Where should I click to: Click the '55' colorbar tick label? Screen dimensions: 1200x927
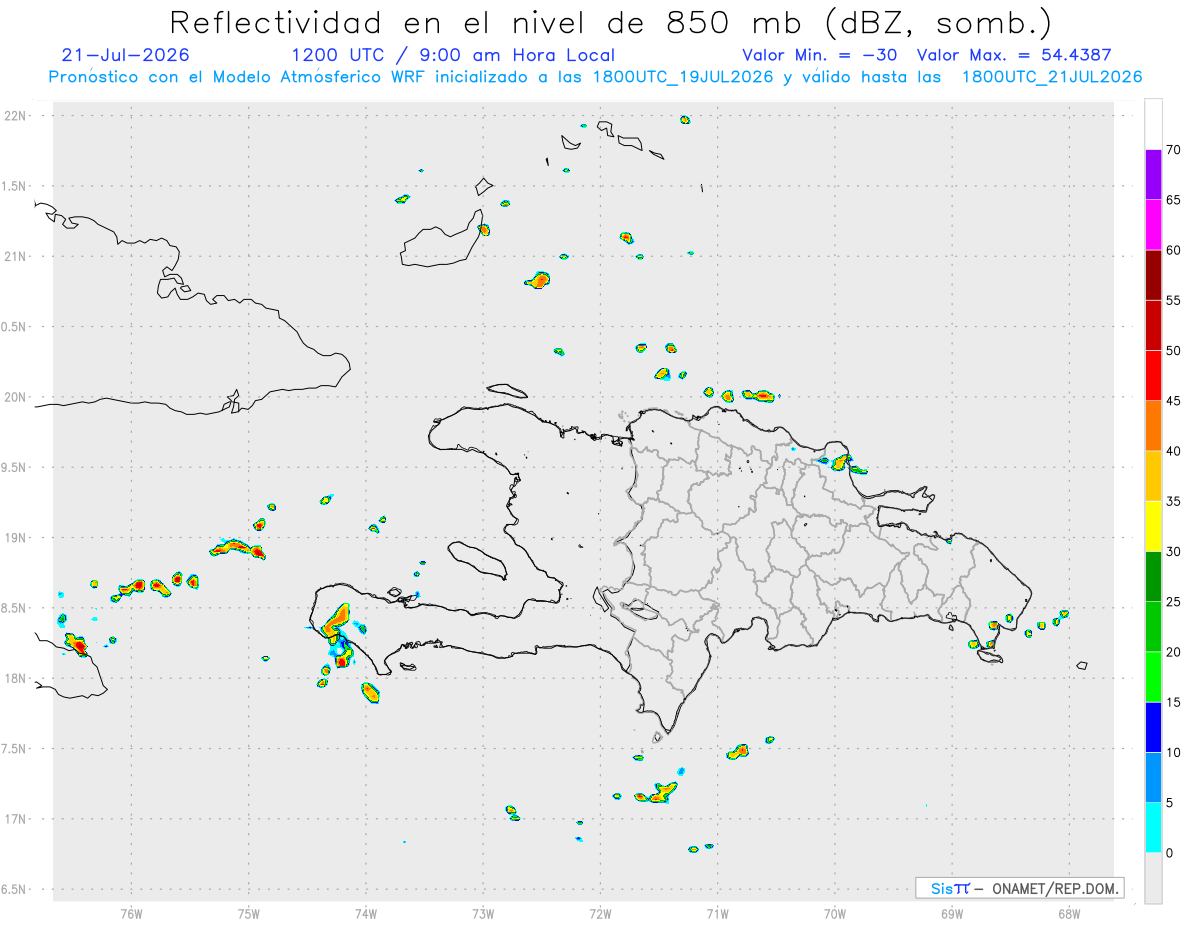pos(1173,300)
